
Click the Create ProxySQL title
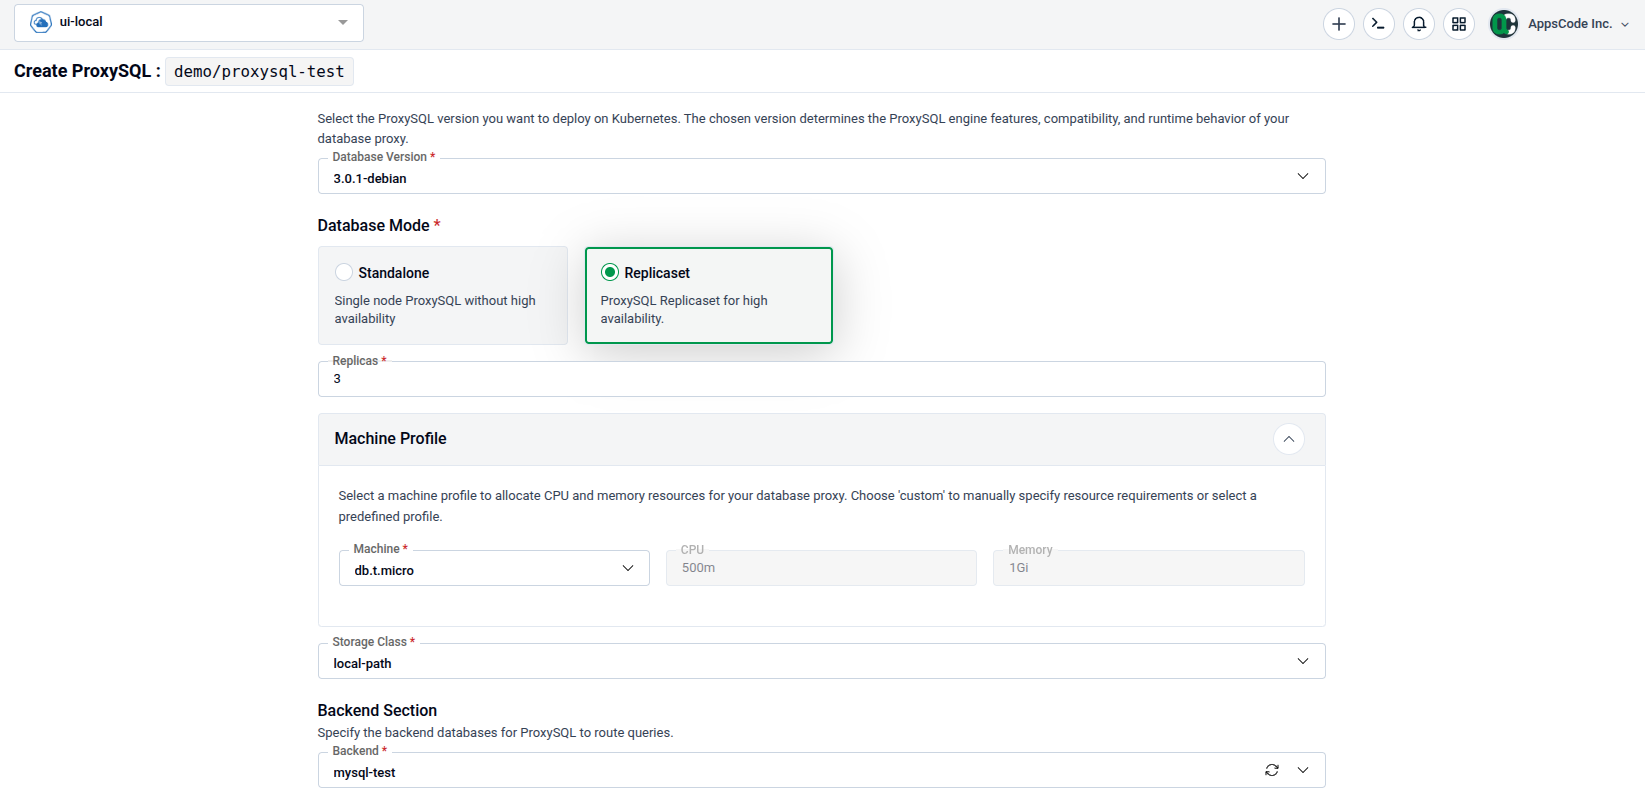click(87, 71)
